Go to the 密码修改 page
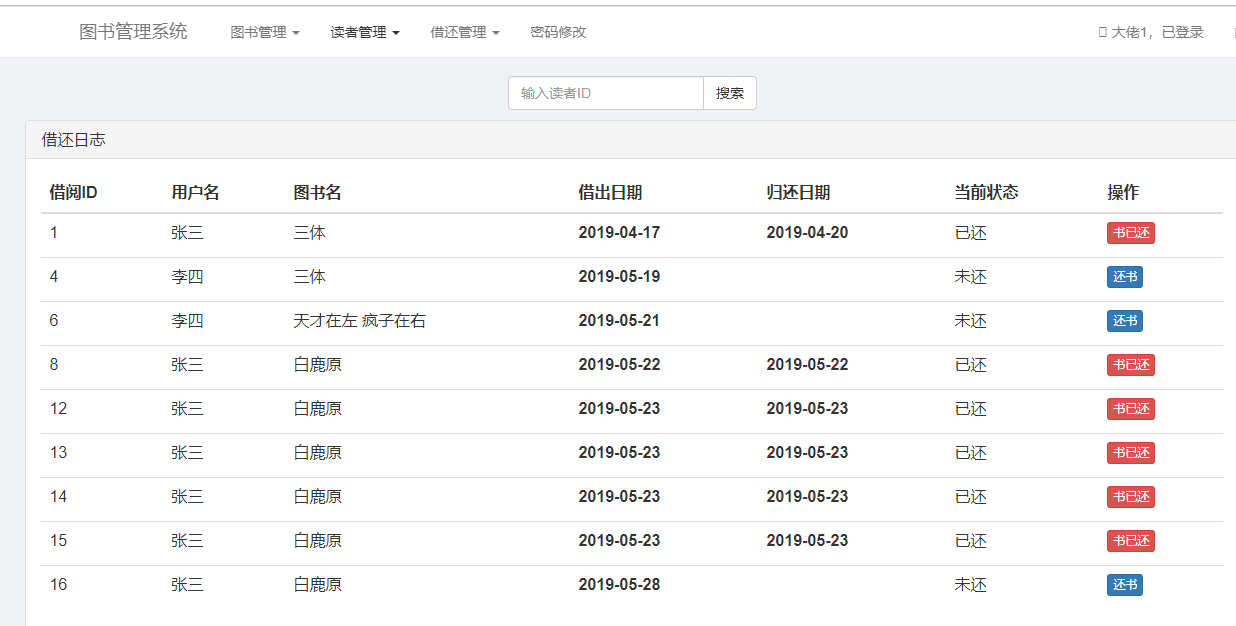Image resolution: width=1236 pixels, height=626 pixels. point(558,32)
